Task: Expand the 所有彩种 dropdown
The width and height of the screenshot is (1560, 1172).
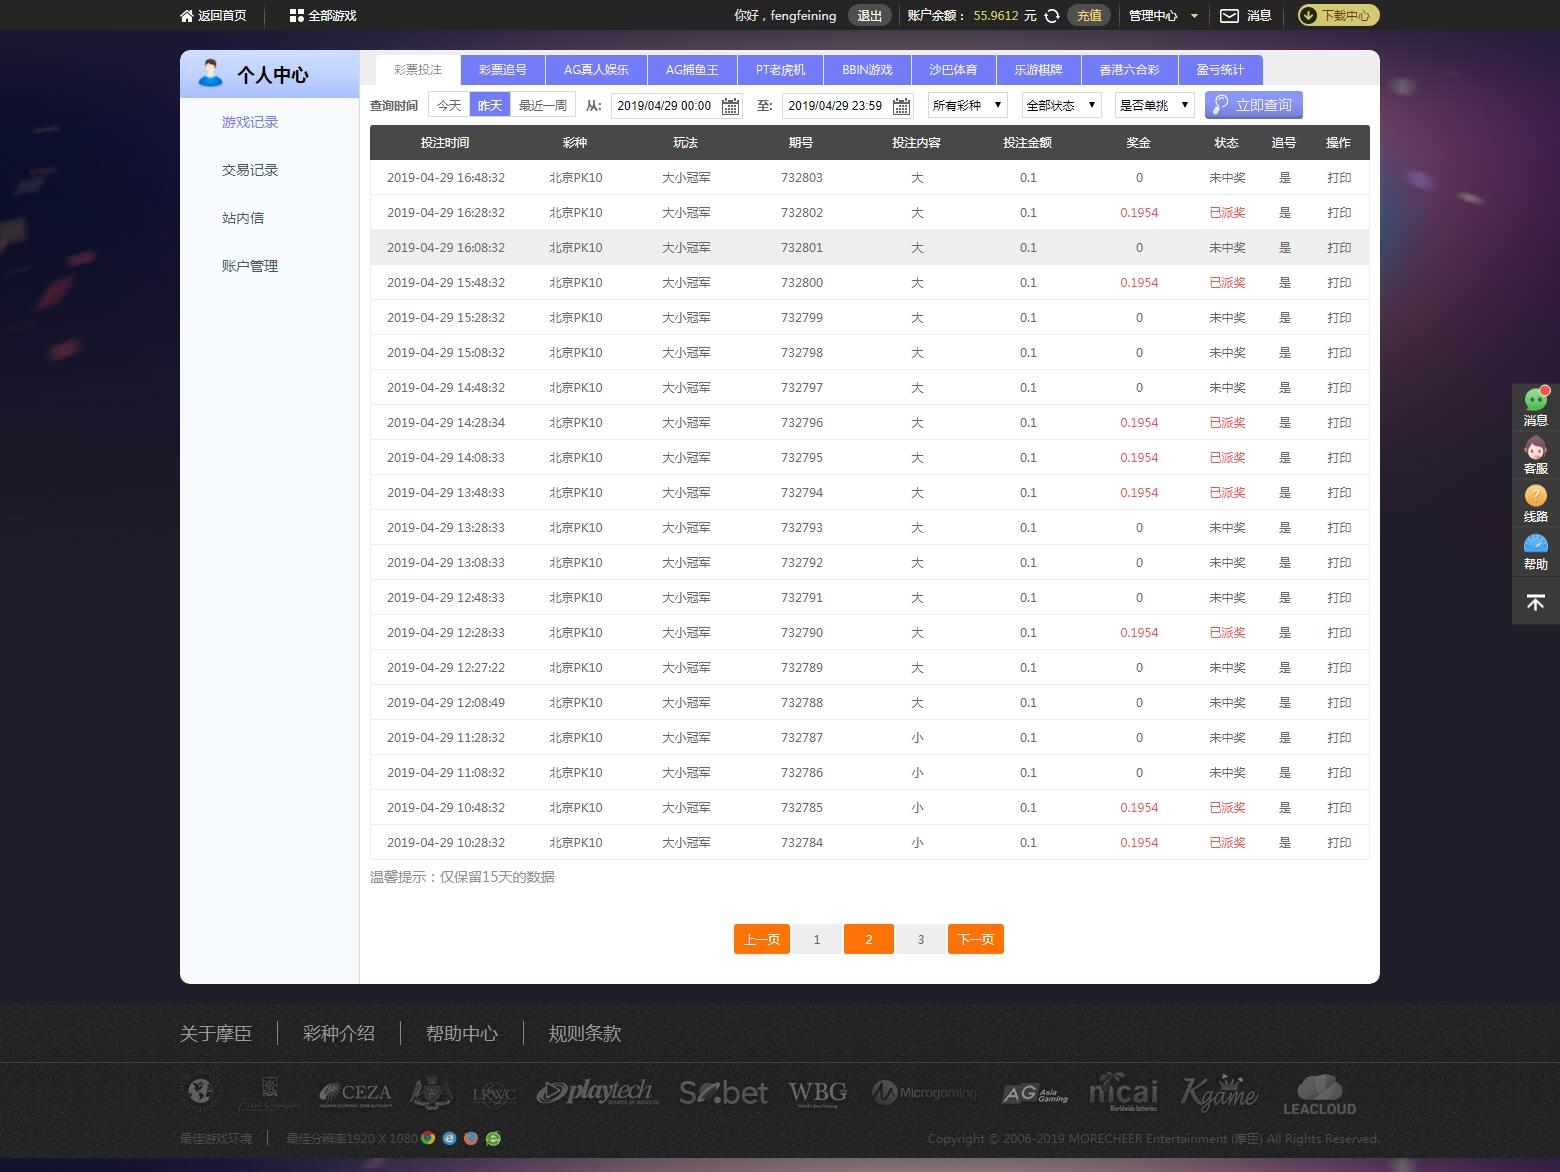Action: [967, 105]
